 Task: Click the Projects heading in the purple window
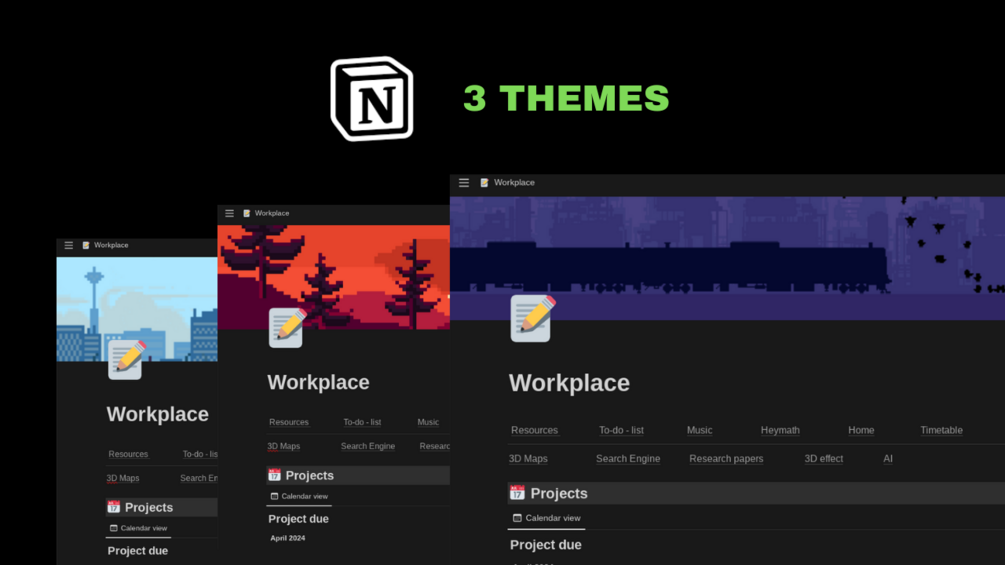click(559, 493)
